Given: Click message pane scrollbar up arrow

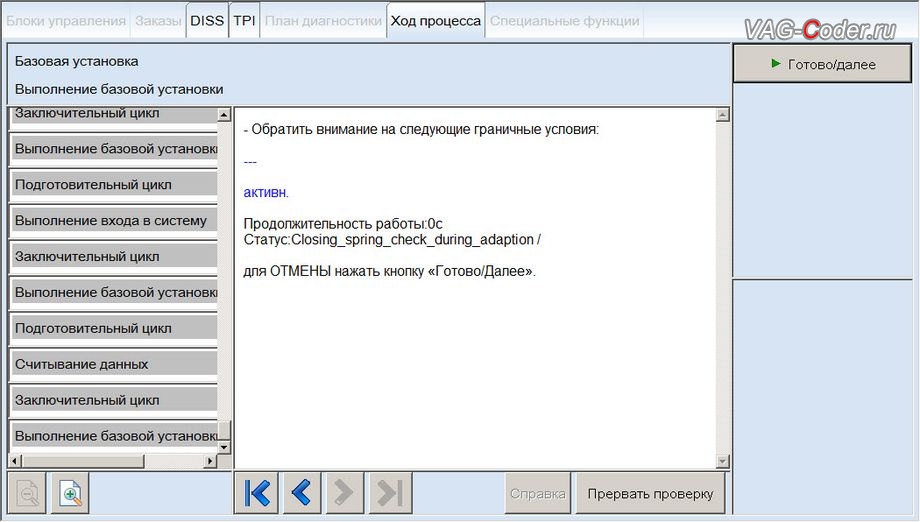Looking at the screenshot, I should [x=723, y=115].
